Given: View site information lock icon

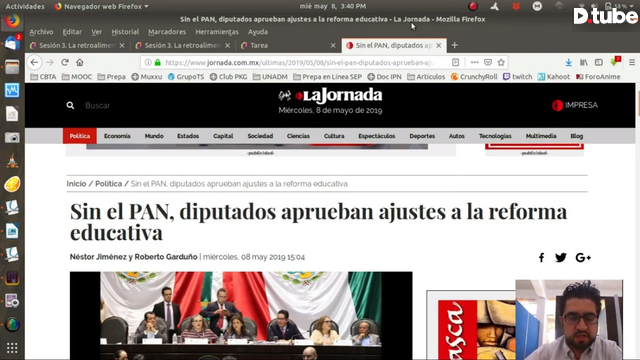Looking at the screenshot, I should click(x=158, y=62).
